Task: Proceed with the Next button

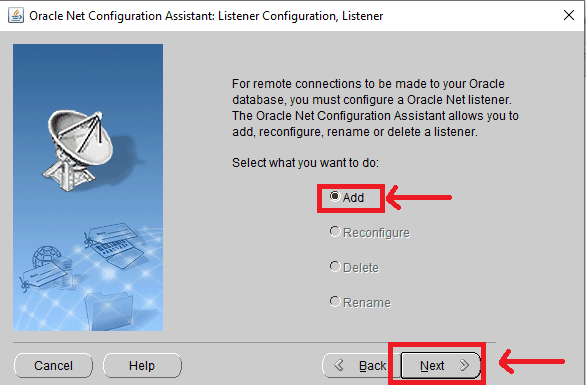Action: coord(441,365)
